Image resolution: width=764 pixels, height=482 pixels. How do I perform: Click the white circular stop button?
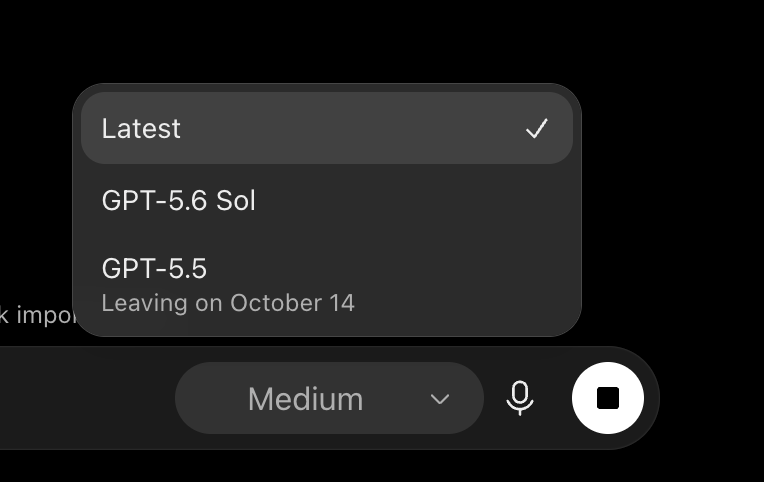click(608, 398)
